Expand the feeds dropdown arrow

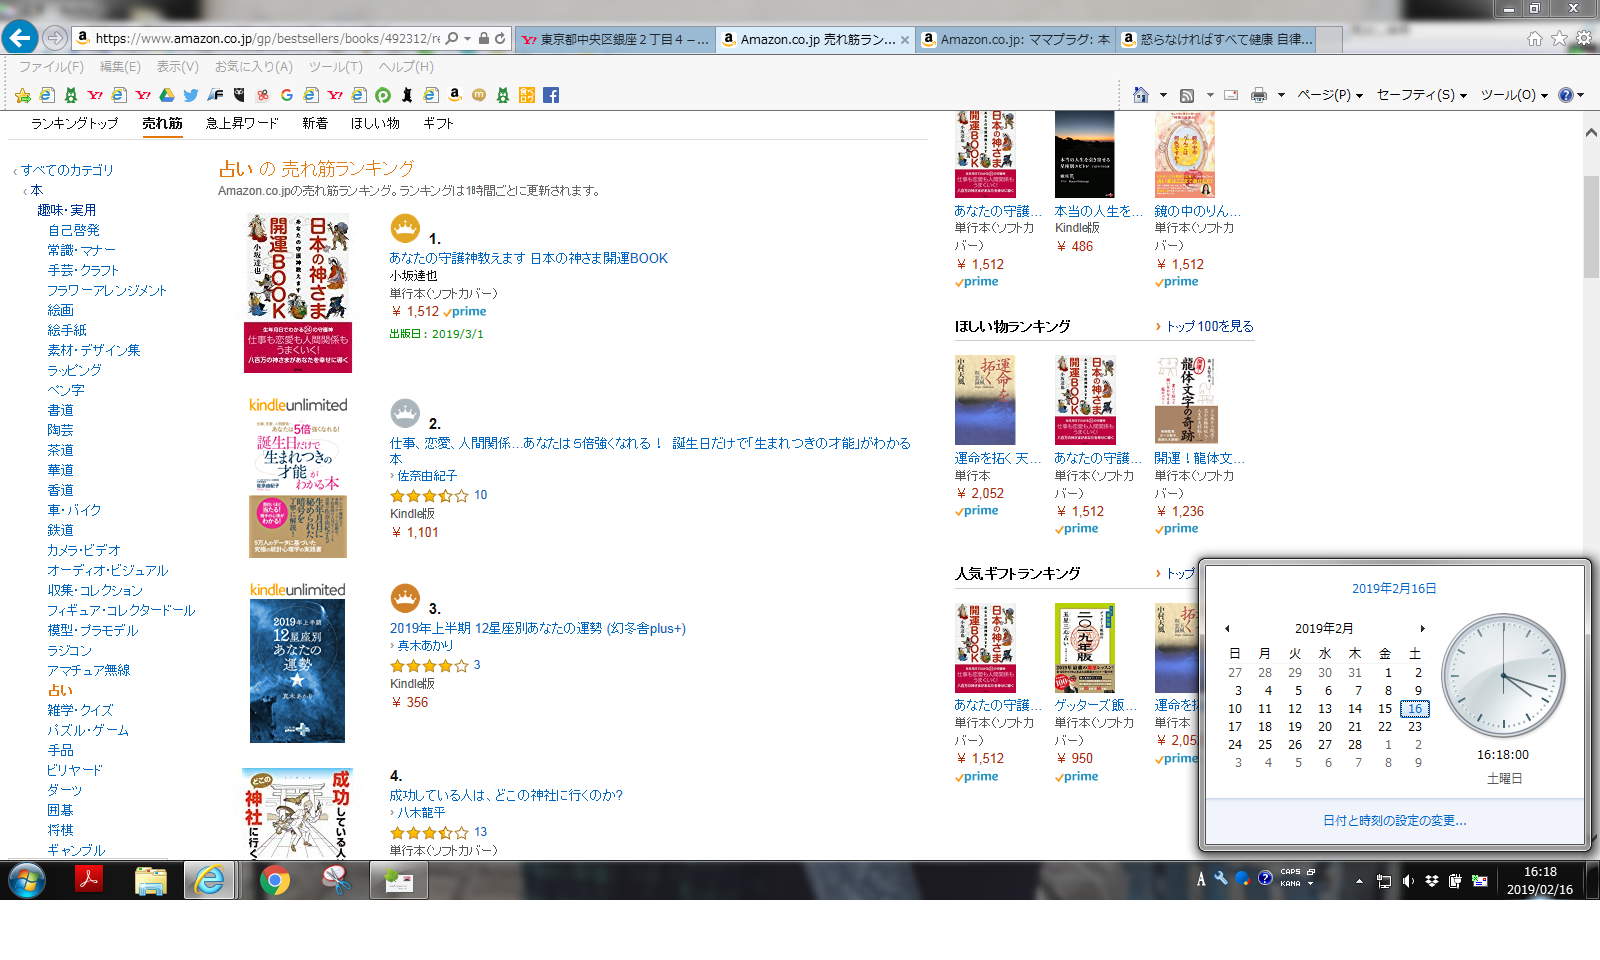click(x=1210, y=95)
